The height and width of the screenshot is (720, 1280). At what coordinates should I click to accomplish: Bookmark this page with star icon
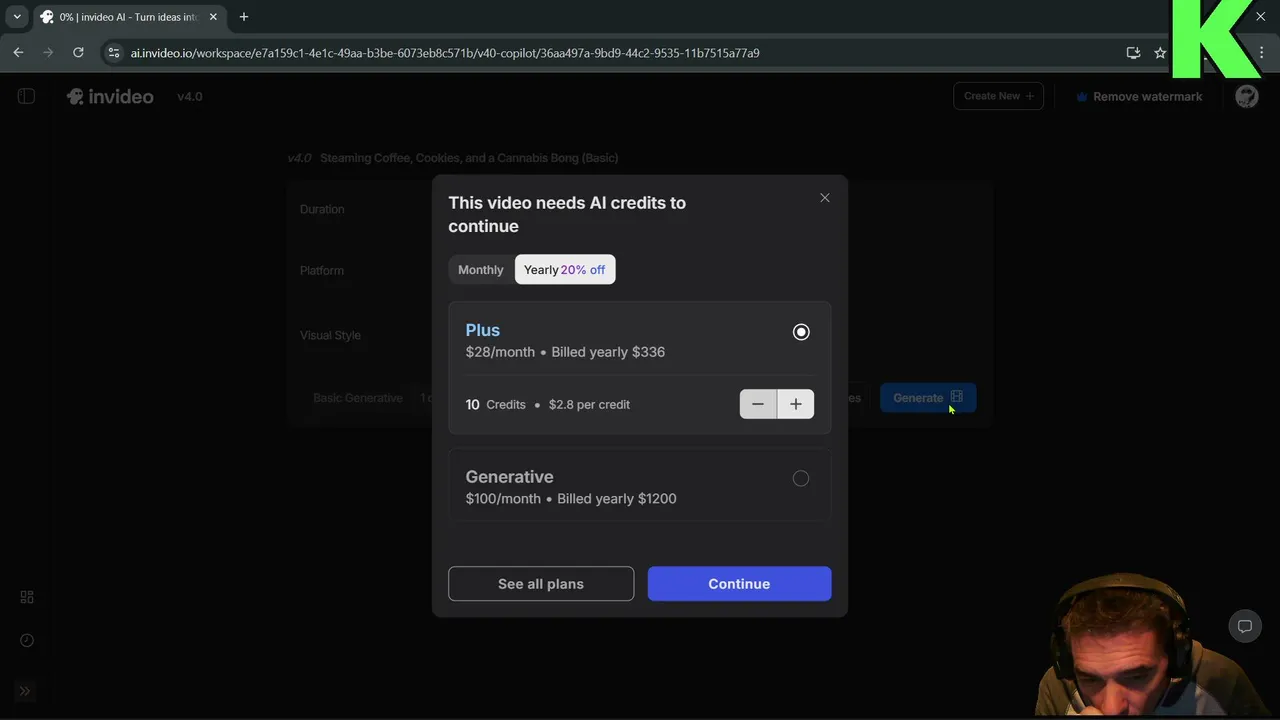[1160, 53]
